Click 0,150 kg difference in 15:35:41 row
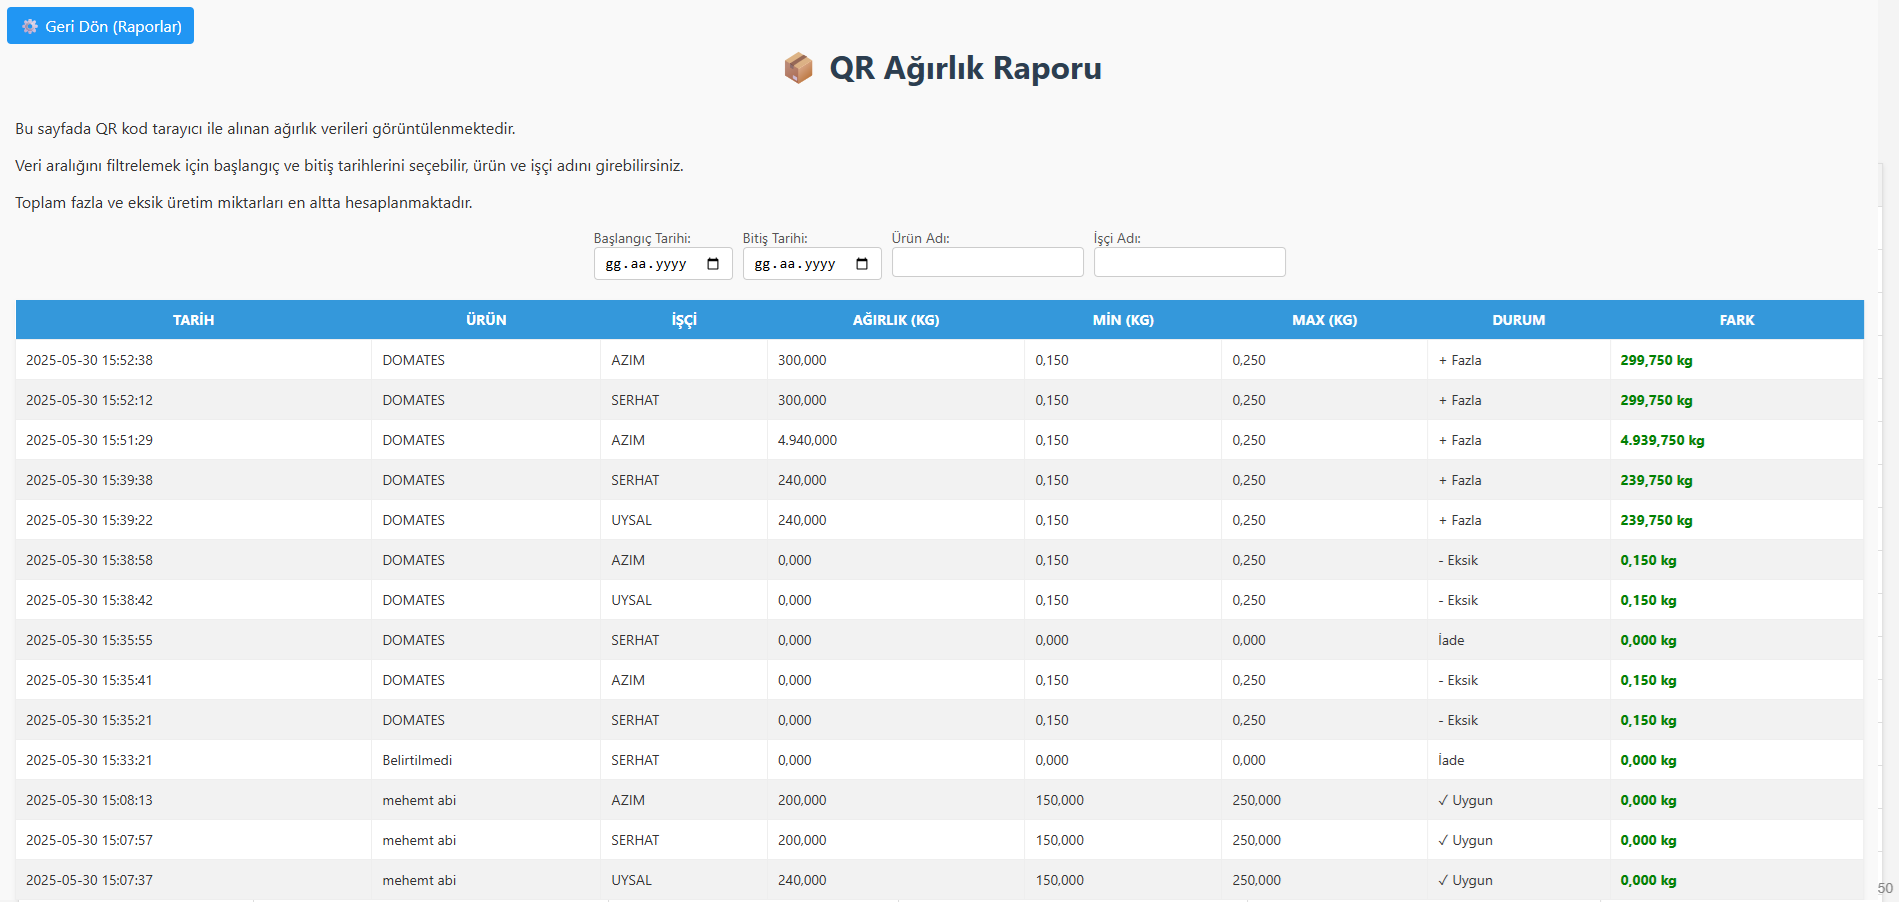 click(1648, 680)
